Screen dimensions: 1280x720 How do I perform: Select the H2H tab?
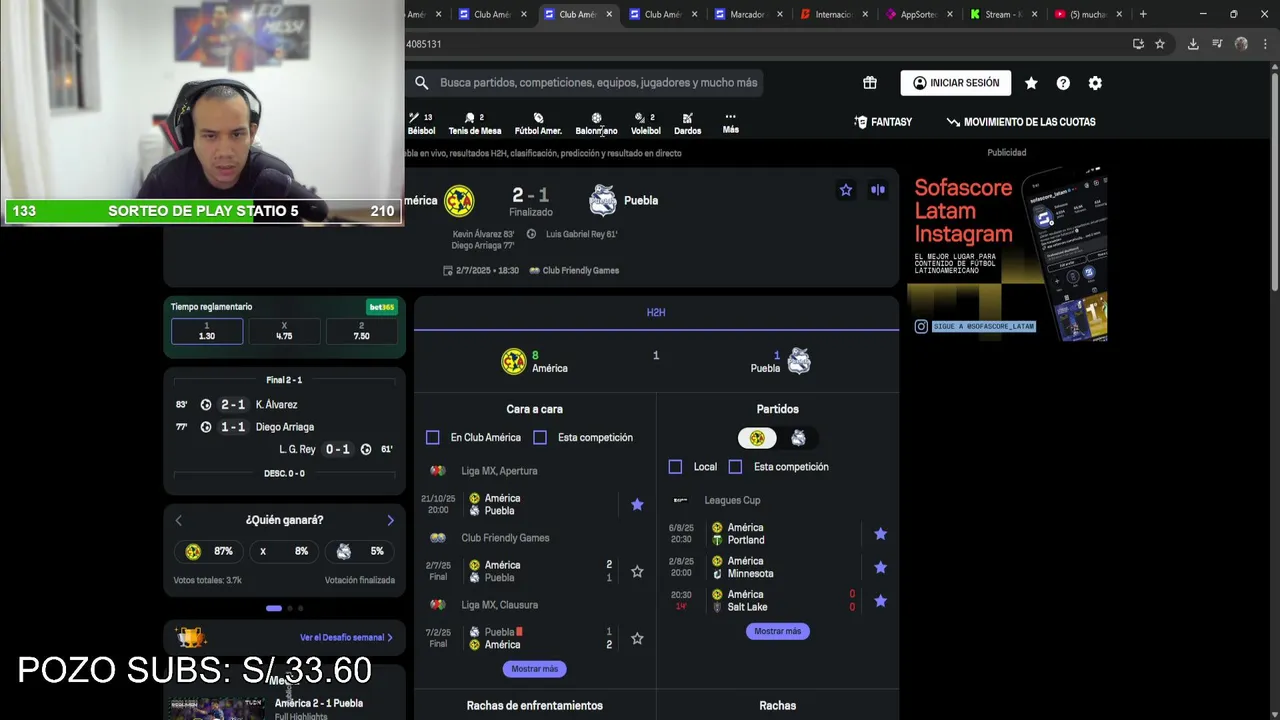coord(656,313)
